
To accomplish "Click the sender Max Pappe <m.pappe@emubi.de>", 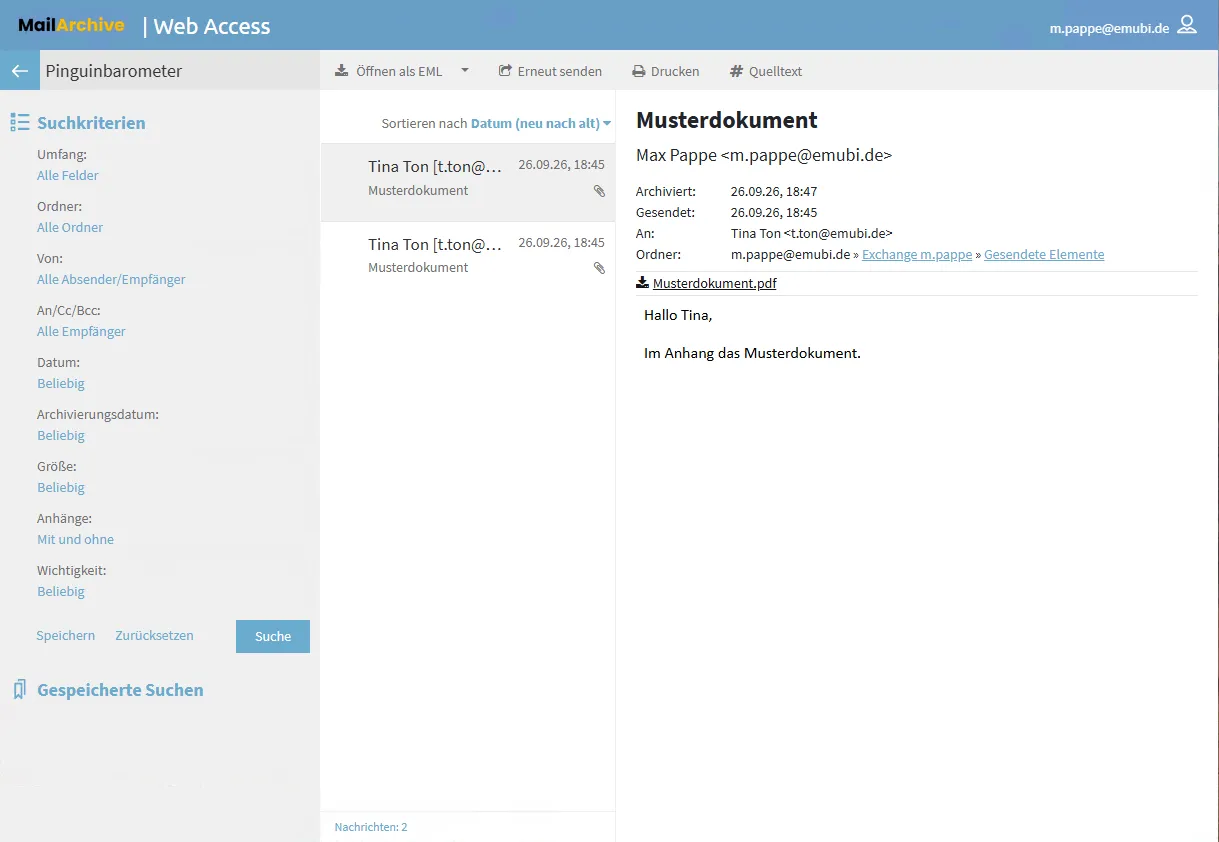I will click(764, 155).
